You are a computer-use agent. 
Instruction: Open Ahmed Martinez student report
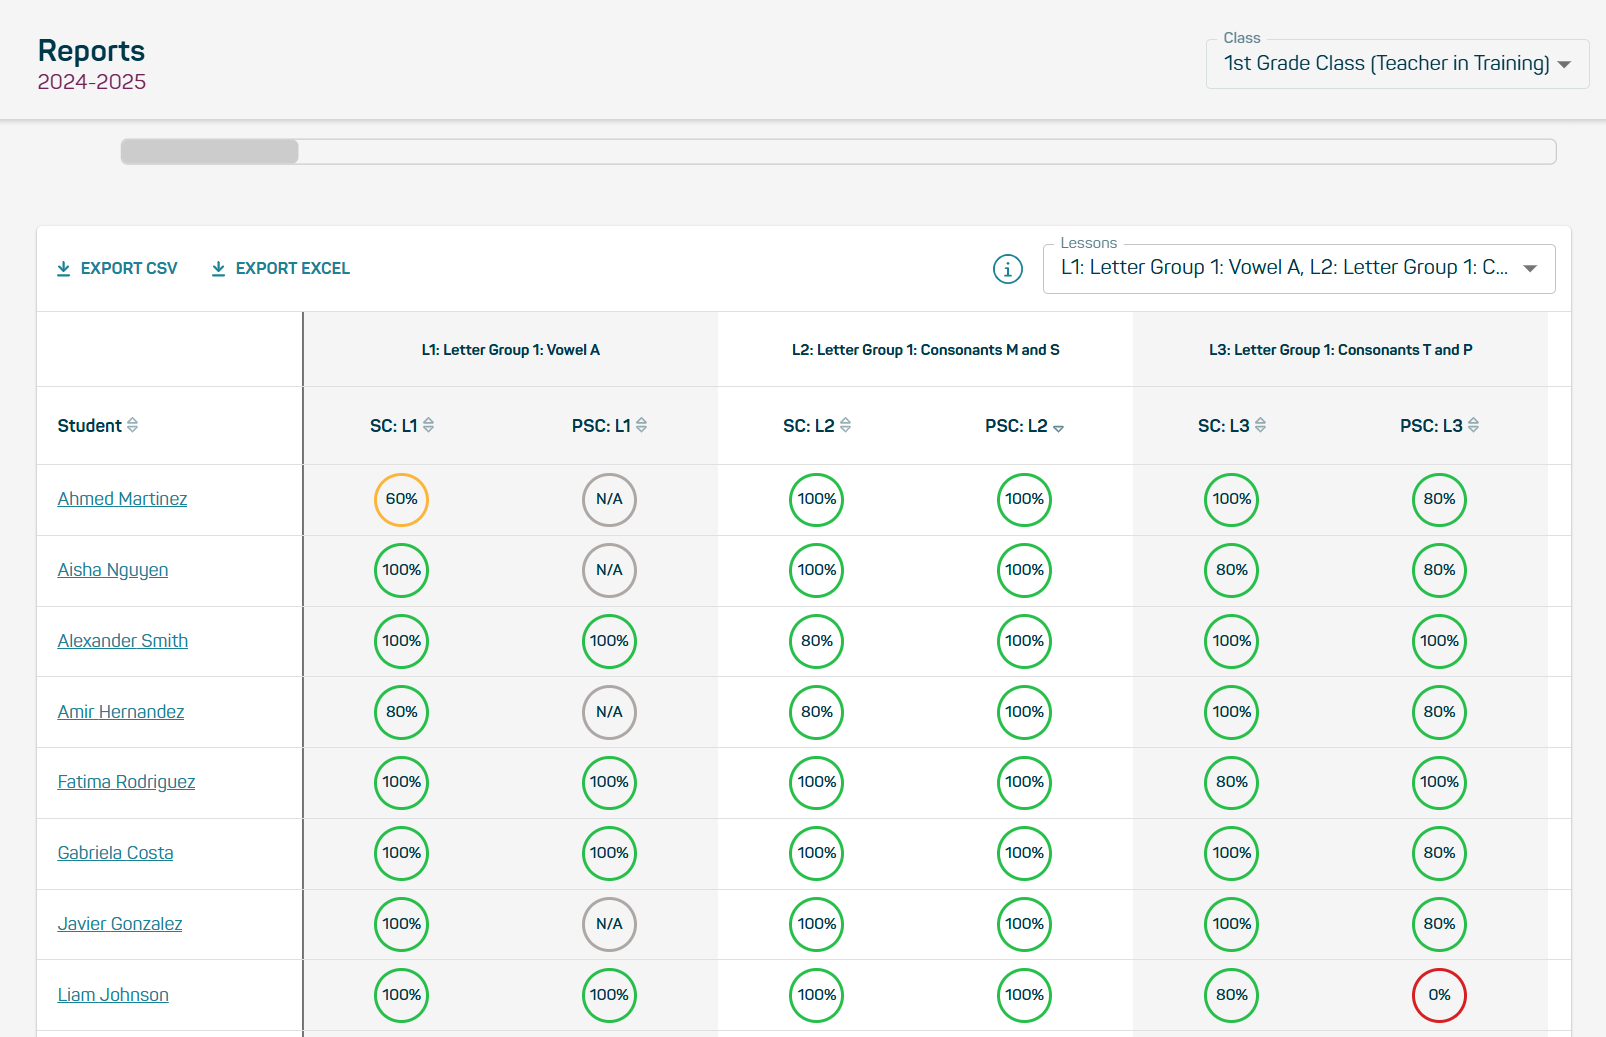tap(122, 499)
